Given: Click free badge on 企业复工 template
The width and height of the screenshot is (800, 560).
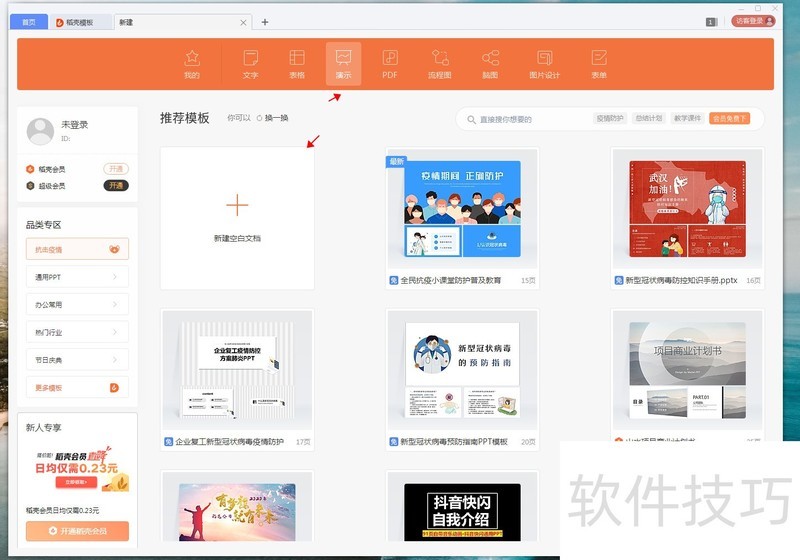Looking at the screenshot, I should pos(168,442).
